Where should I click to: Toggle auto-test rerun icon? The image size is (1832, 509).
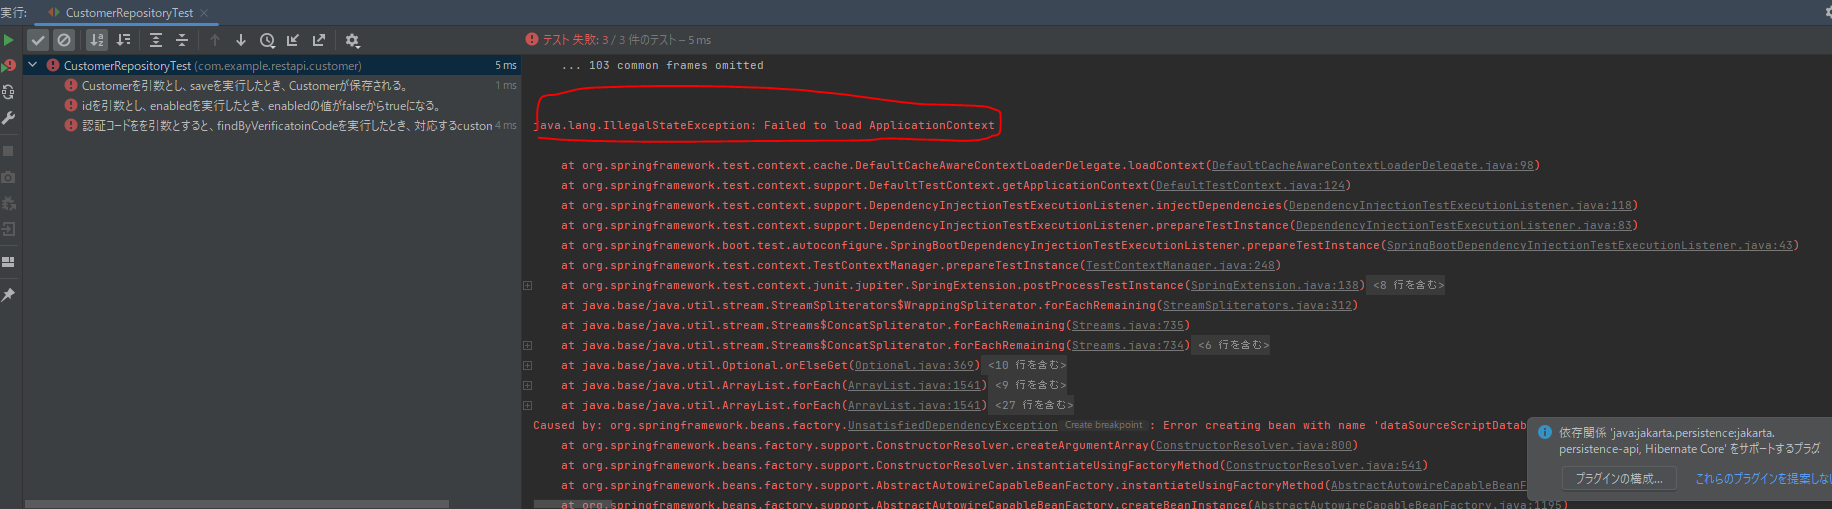click(8, 92)
